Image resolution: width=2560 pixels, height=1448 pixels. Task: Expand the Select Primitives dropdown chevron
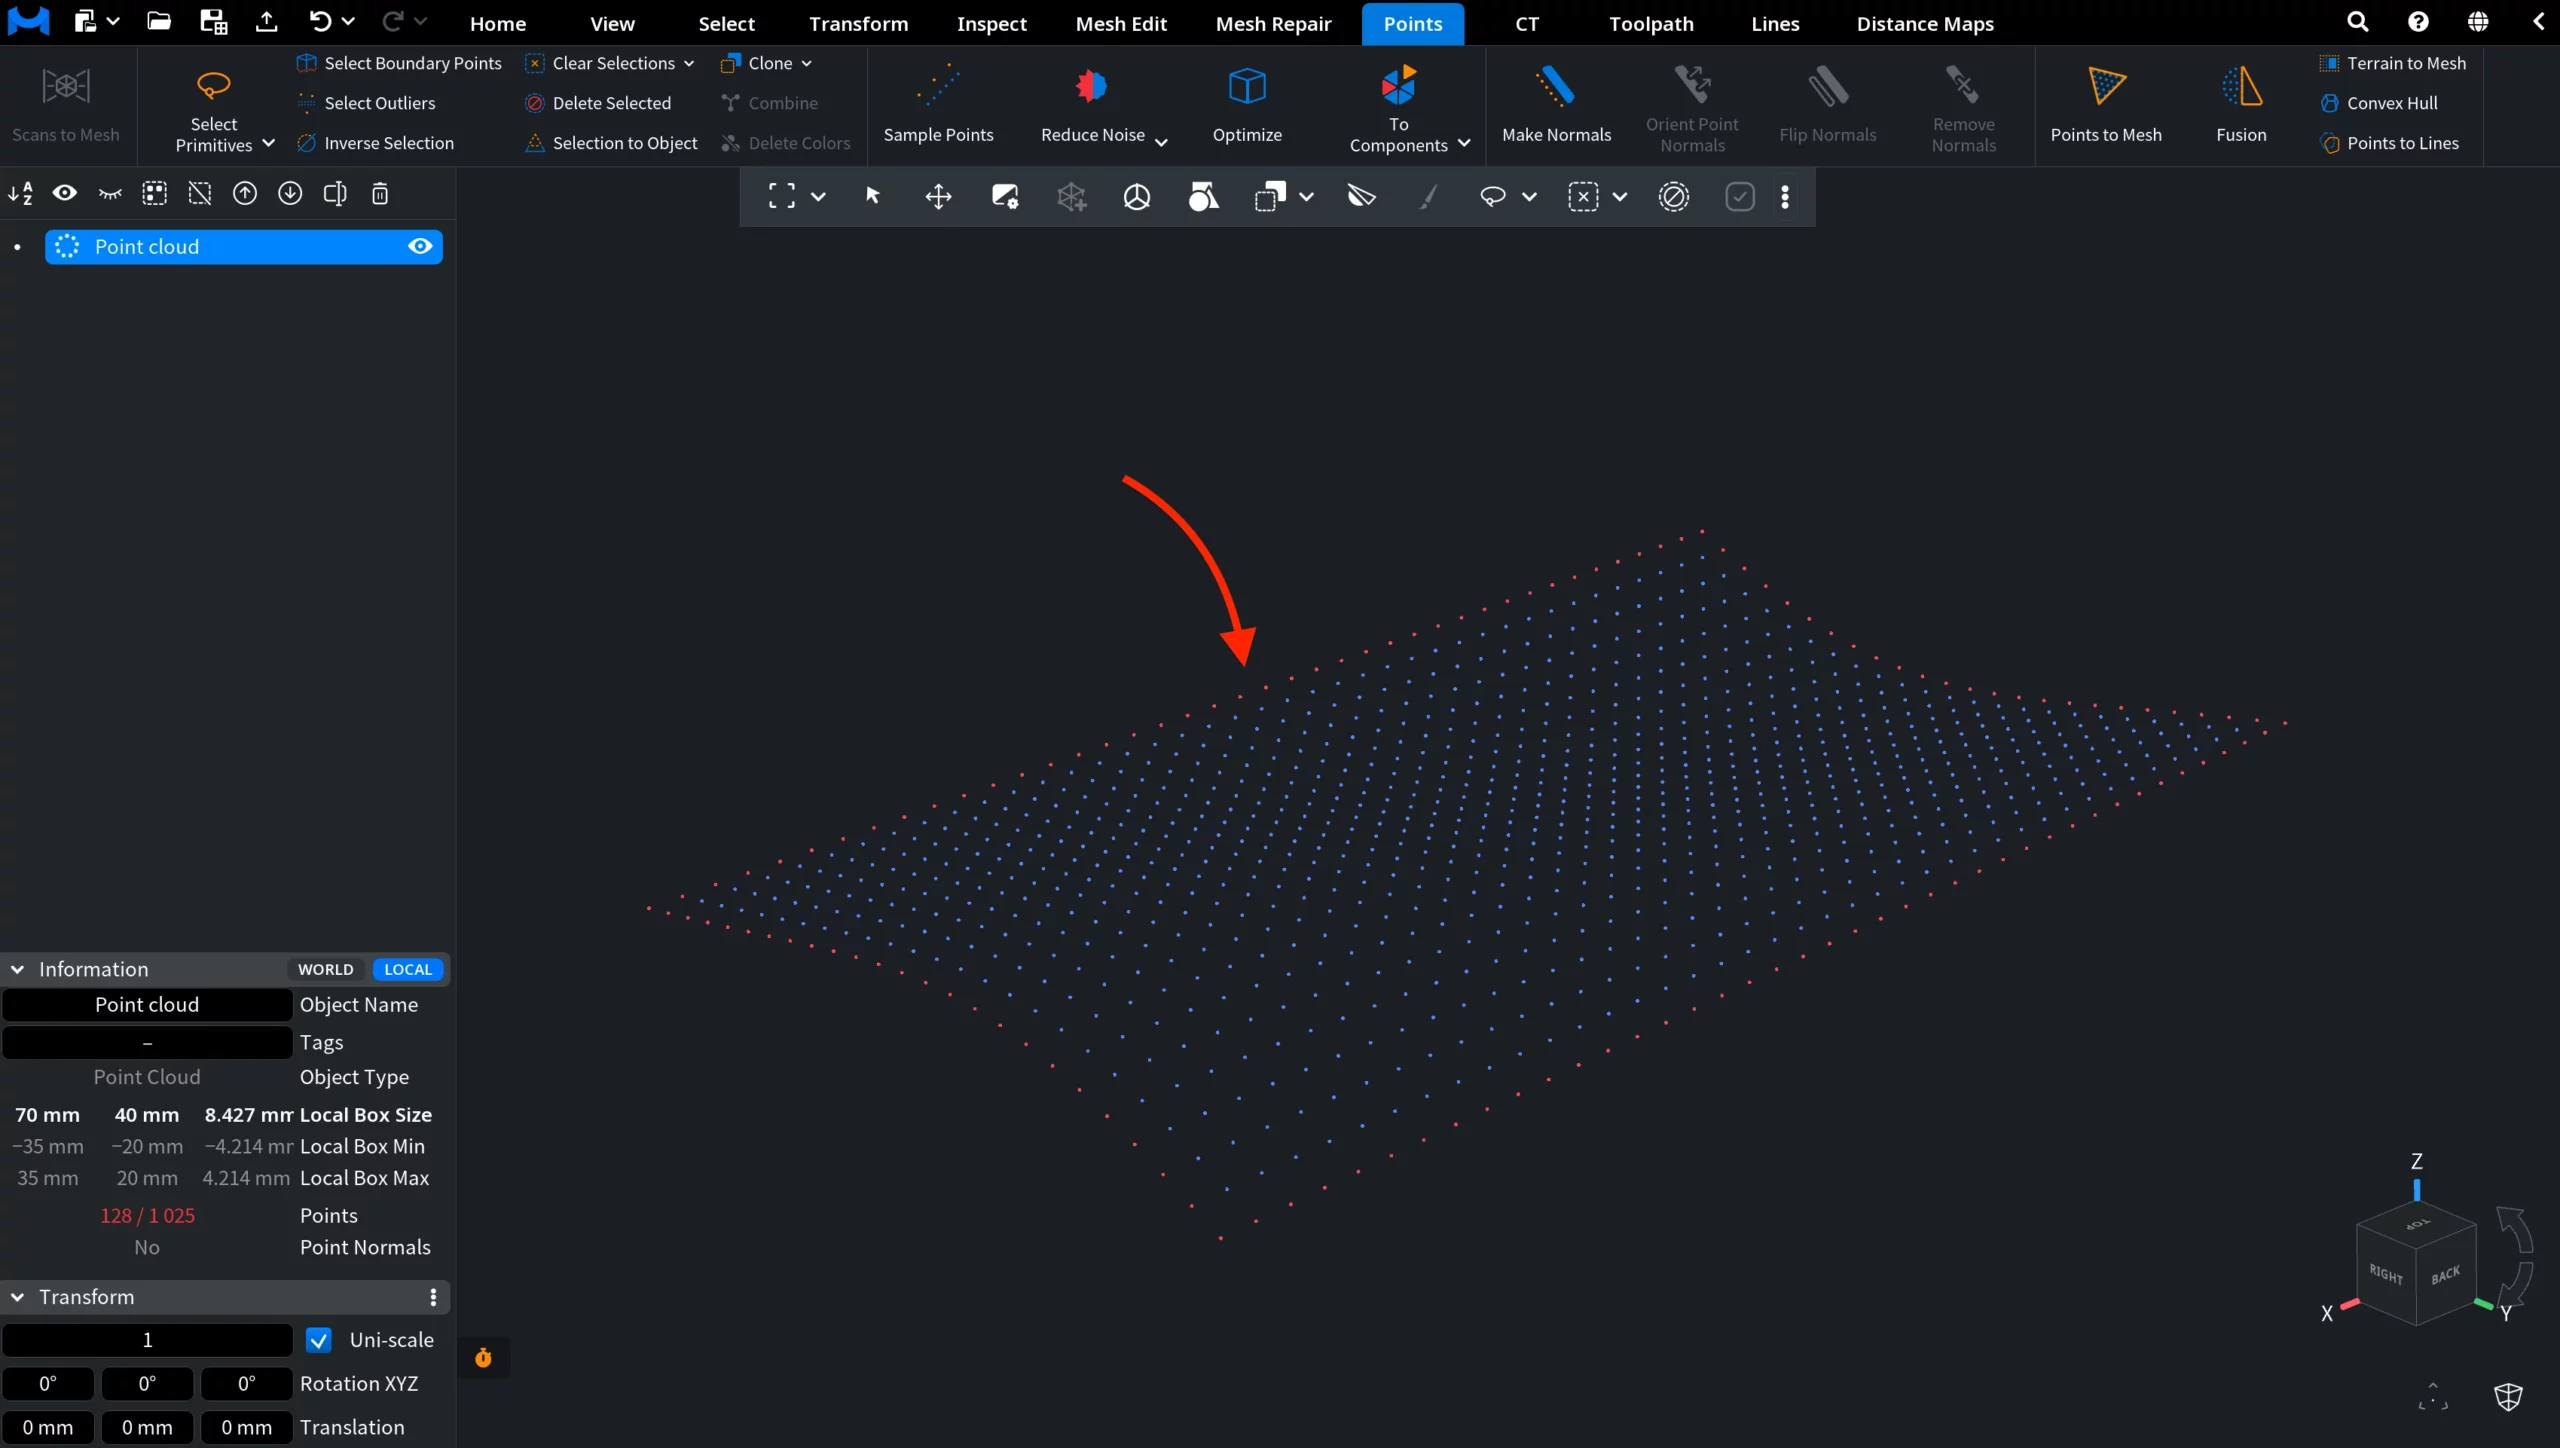tap(268, 144)
